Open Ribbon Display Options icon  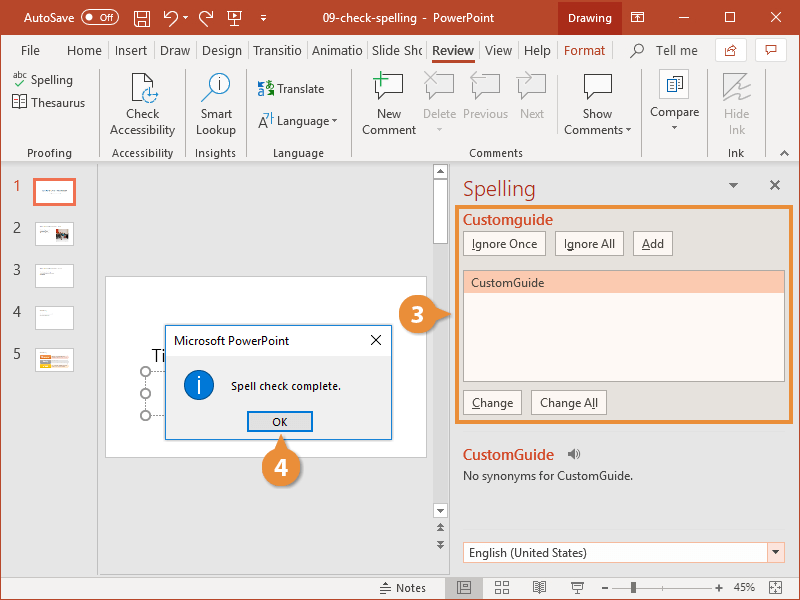pyautogui.click(x=637, y=18)
